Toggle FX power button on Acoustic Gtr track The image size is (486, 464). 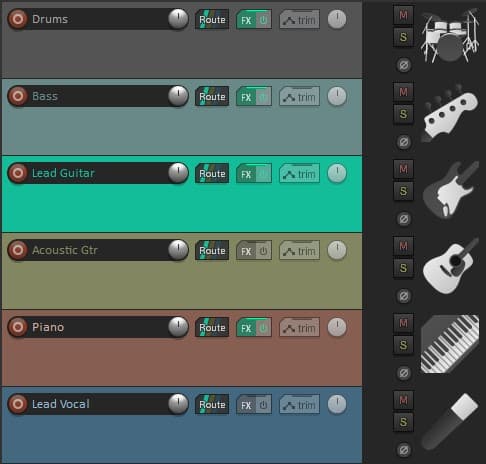point(263,251)
